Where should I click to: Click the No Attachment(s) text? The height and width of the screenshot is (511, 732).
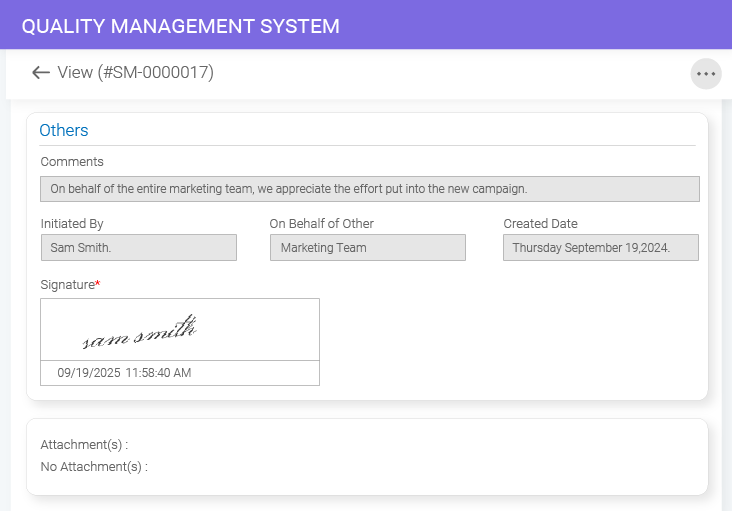pos(94,467)
